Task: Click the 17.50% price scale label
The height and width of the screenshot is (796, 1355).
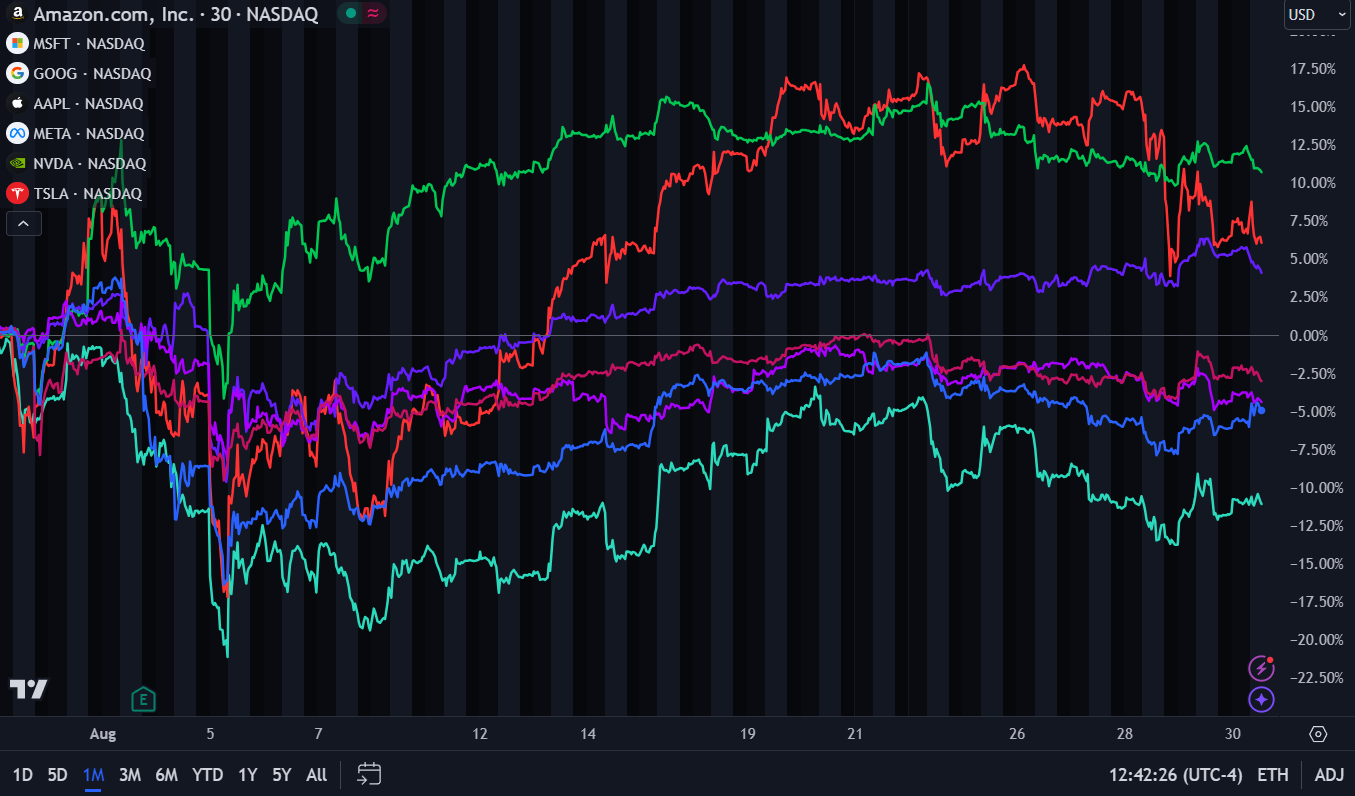Action: pyautogui.click(x=1314, y=69)
